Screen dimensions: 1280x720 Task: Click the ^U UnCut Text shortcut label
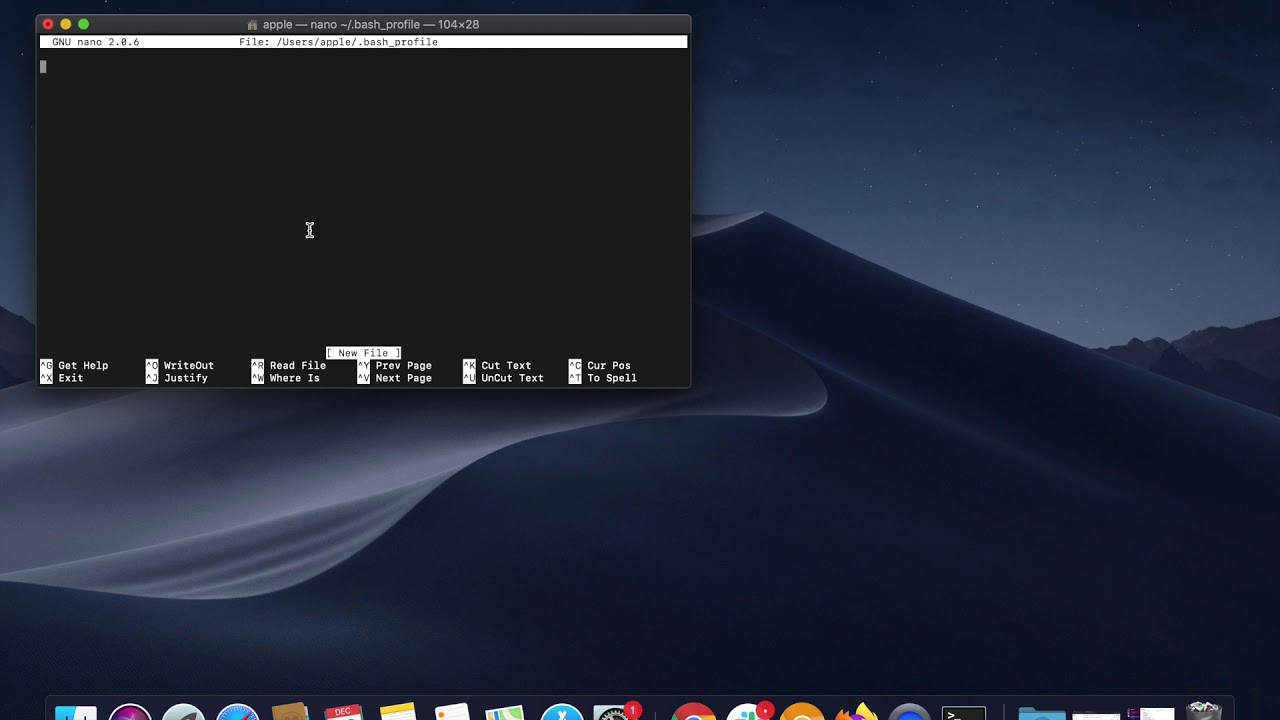504,378
